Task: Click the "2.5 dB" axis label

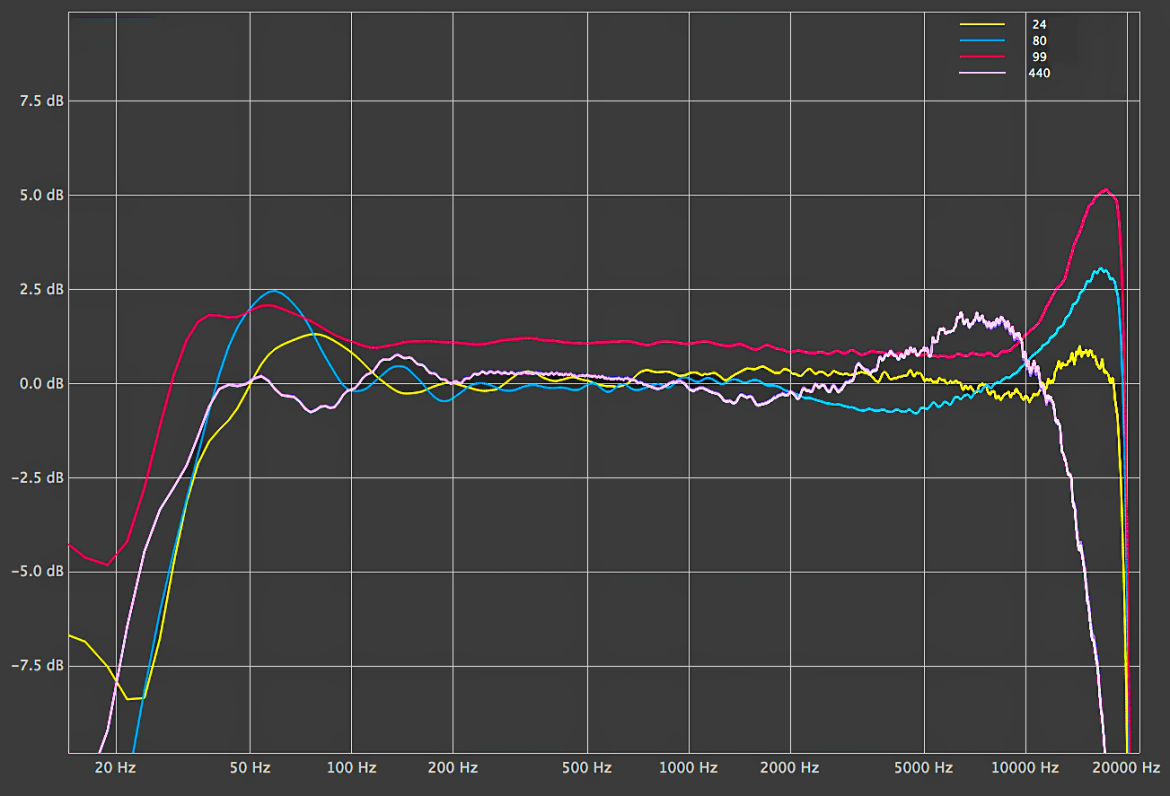Action: (x=42, y=289)
